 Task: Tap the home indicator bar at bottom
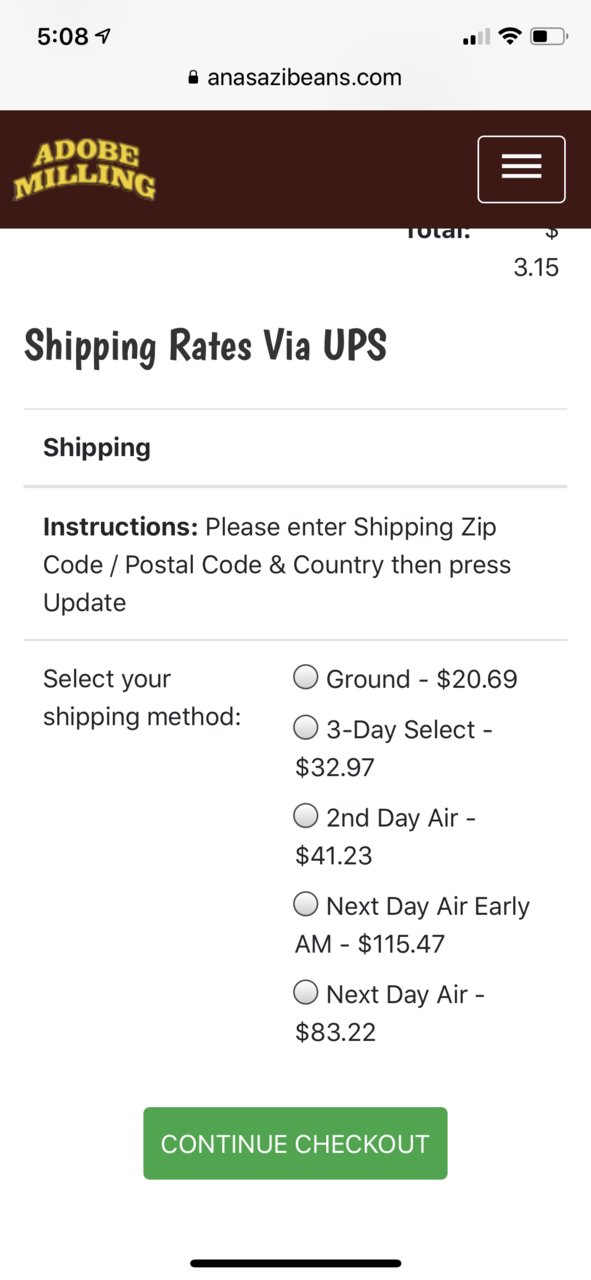pyautogui.click(x=296, y=1263)
